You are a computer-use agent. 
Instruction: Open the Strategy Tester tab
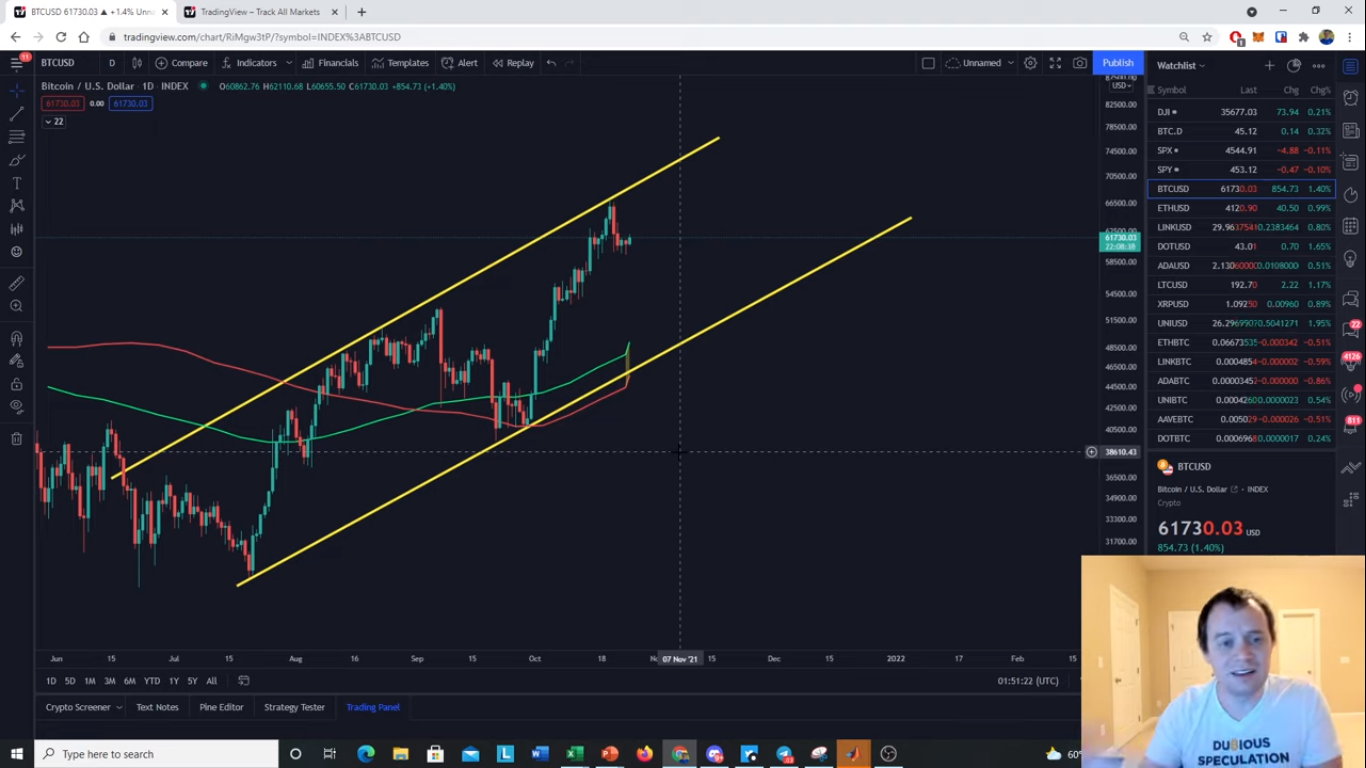pos(294,707)
